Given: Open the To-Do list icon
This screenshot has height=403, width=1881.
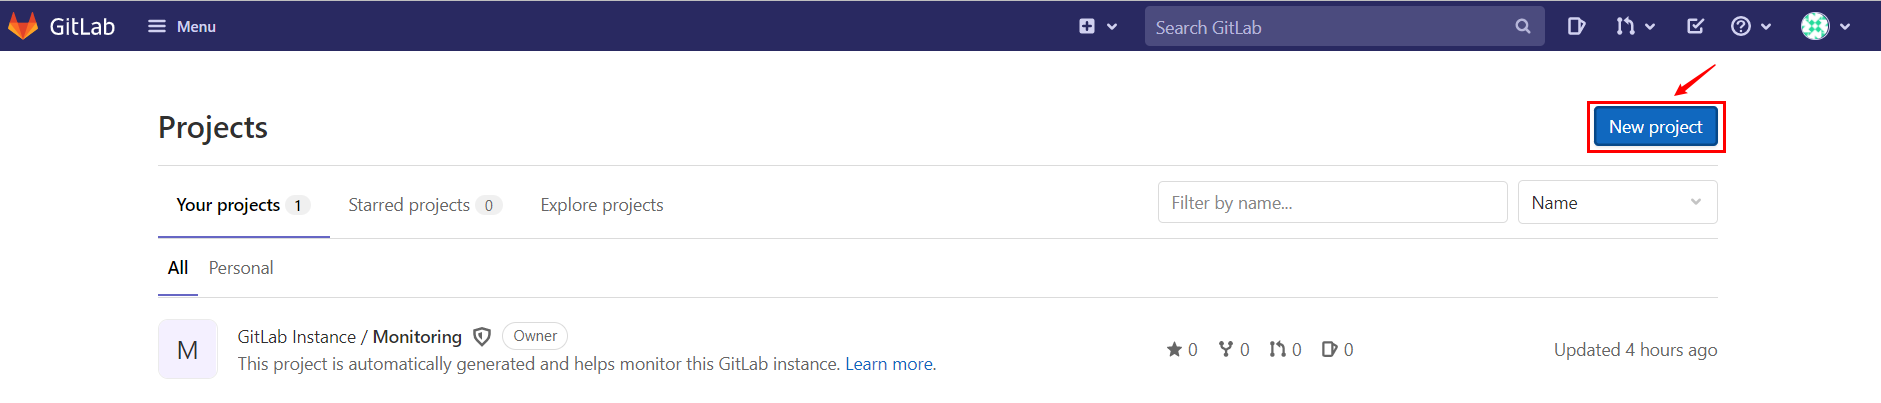Looking at the screenshot, I should 1695,26.
